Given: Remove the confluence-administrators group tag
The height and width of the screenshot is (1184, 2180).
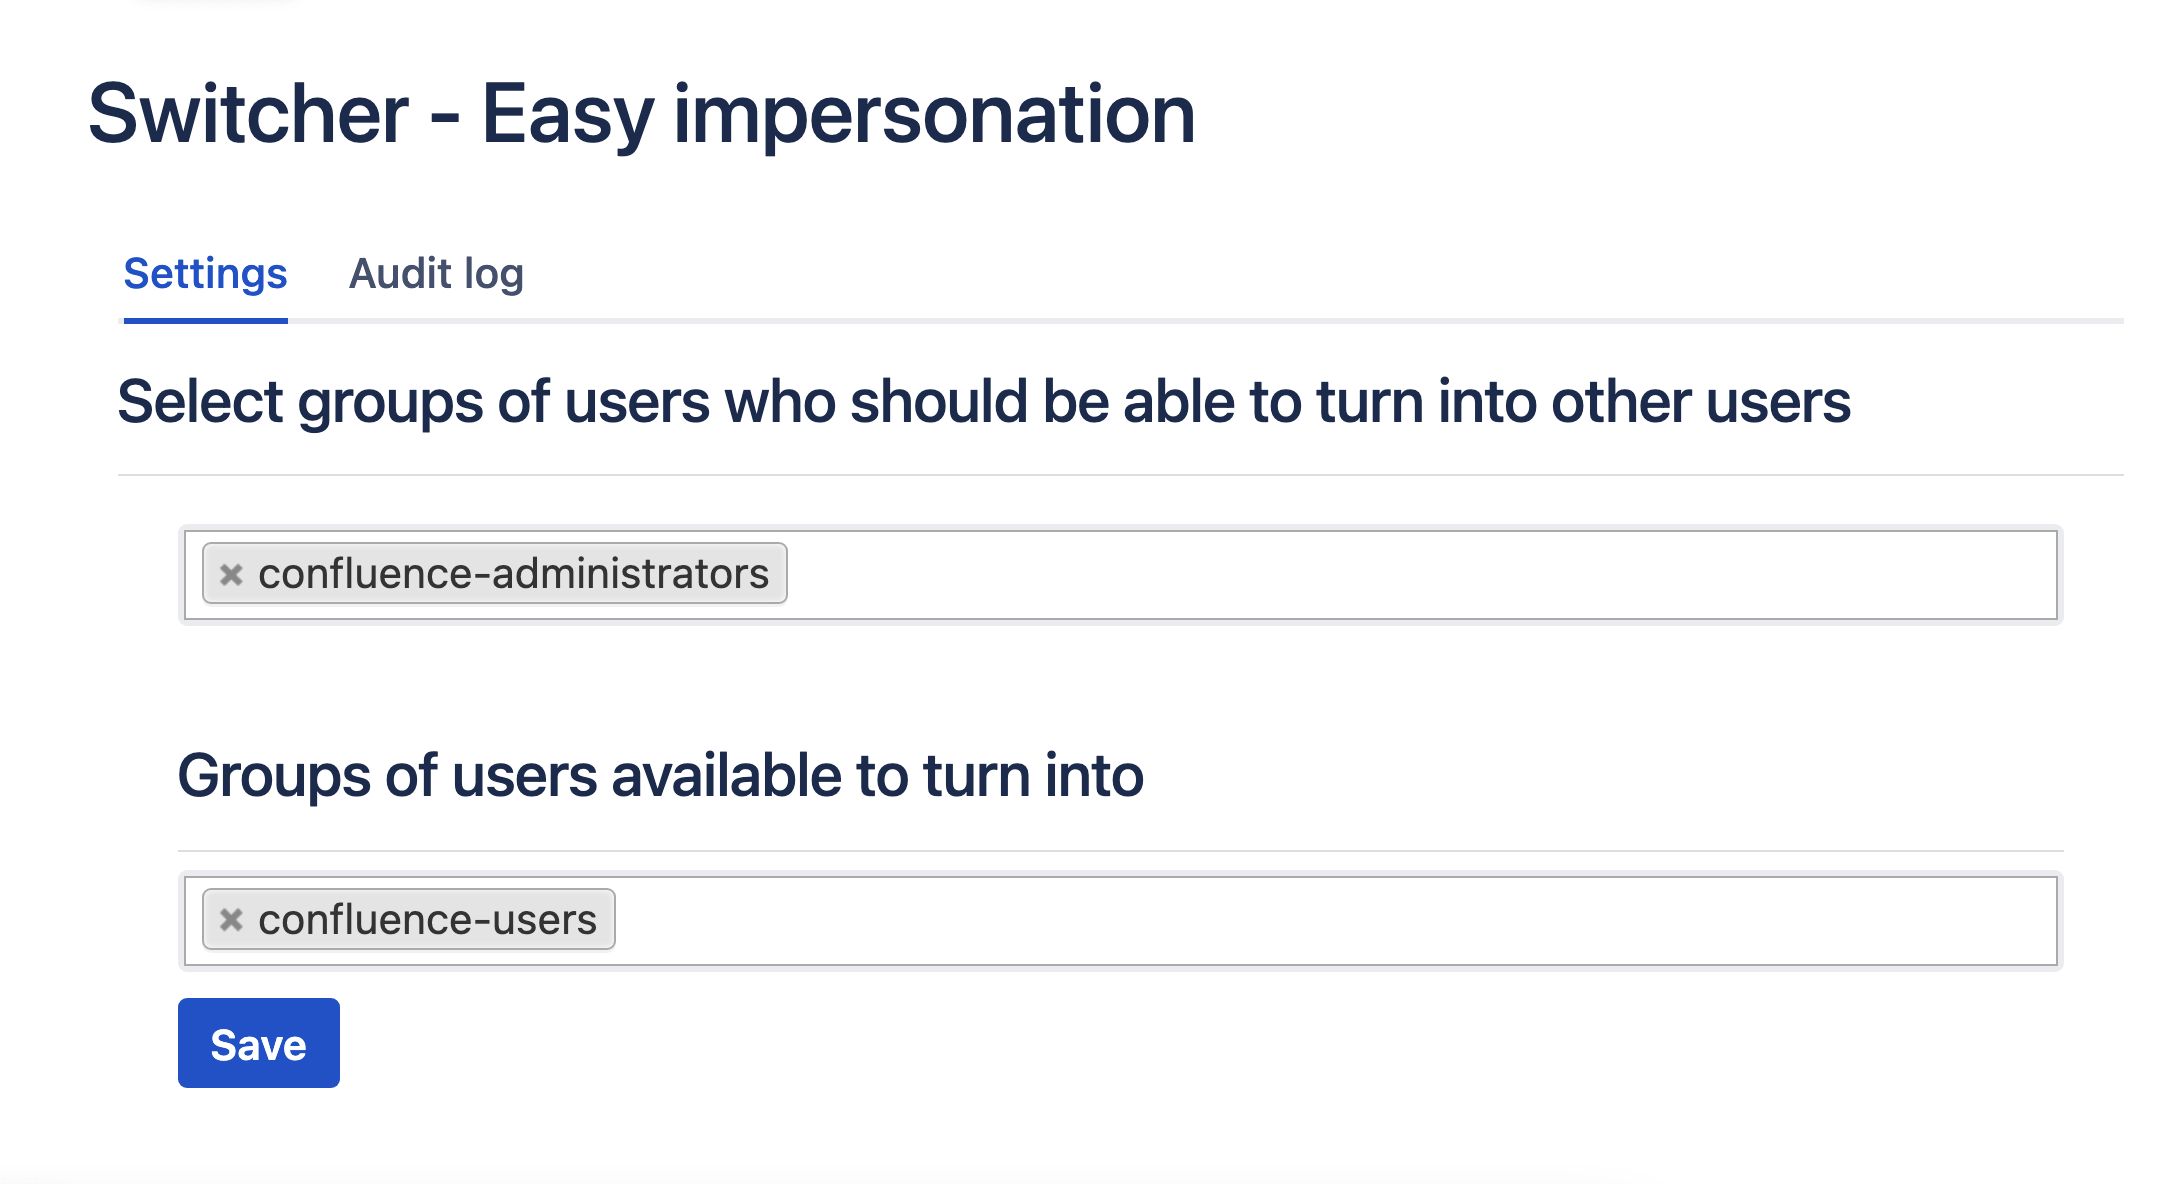Looking at the screenshot, I should (231, 574).
